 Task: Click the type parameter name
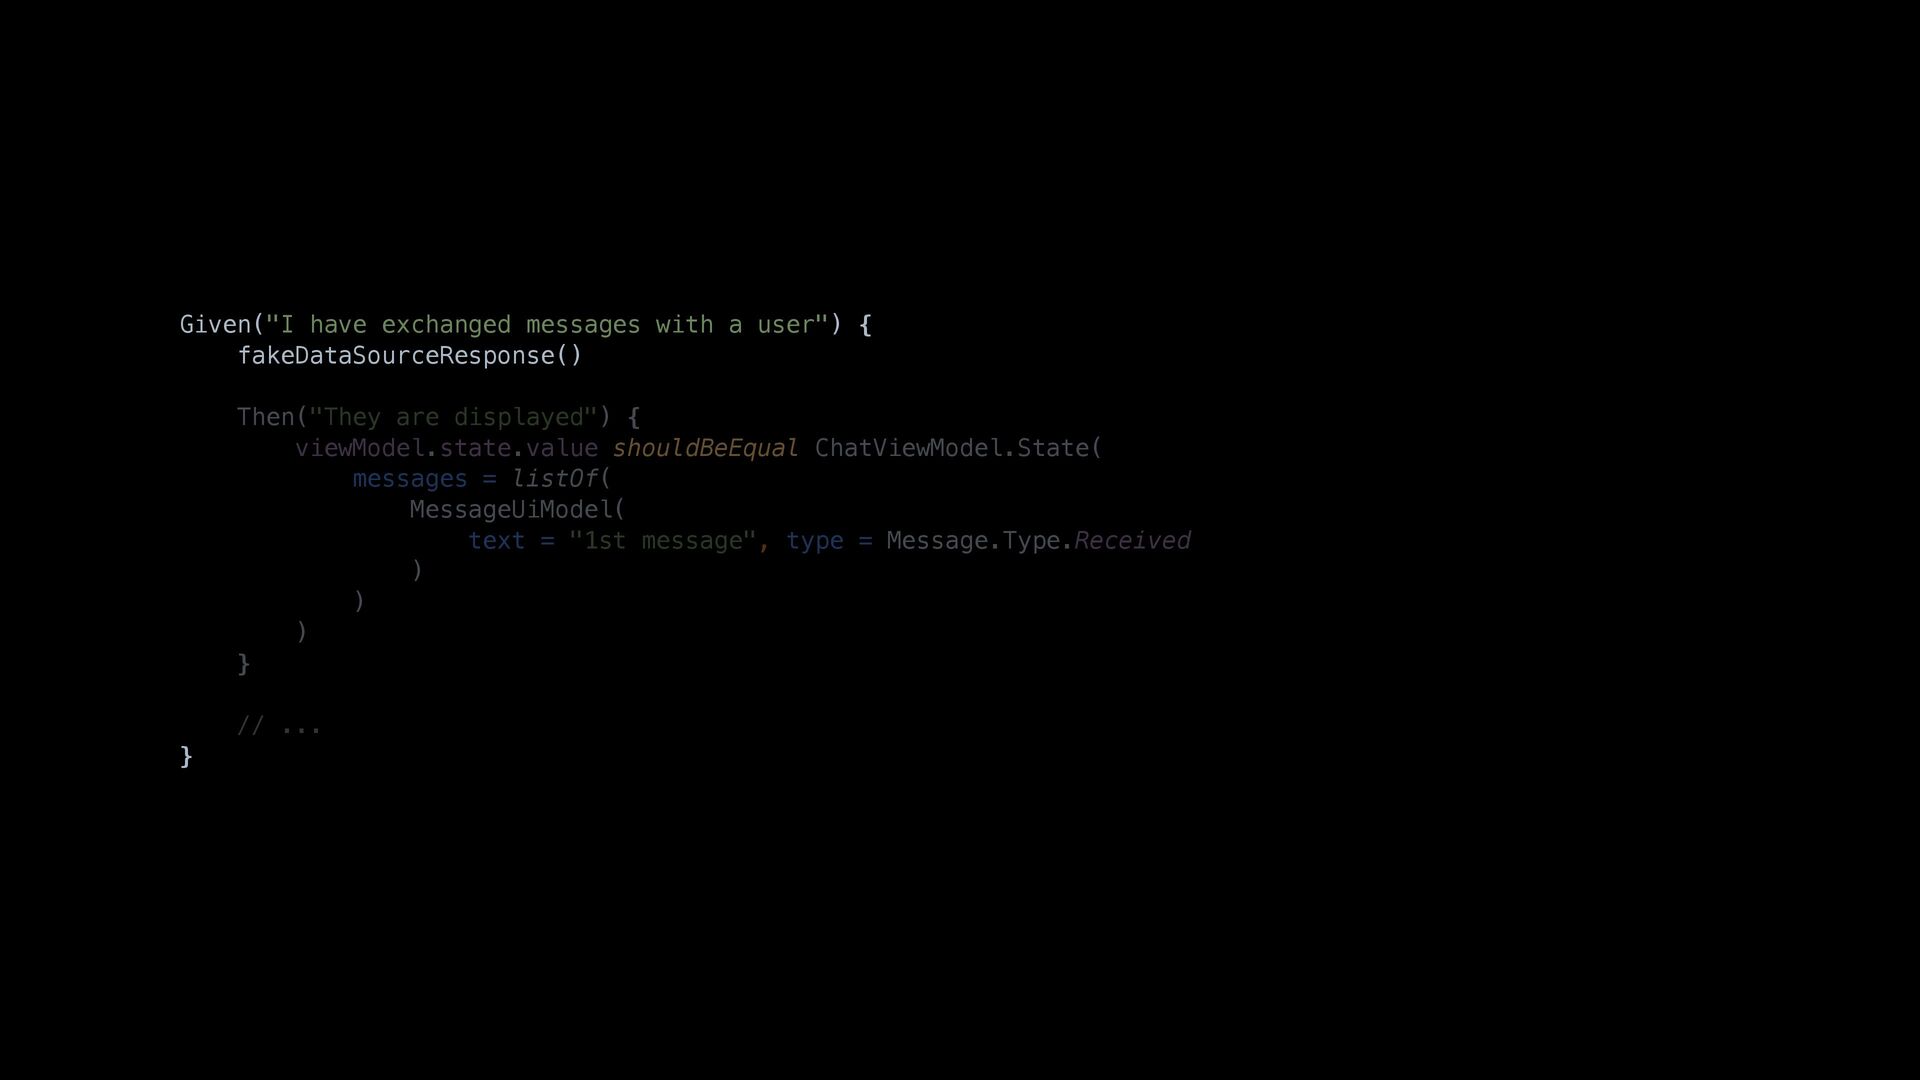815,541
